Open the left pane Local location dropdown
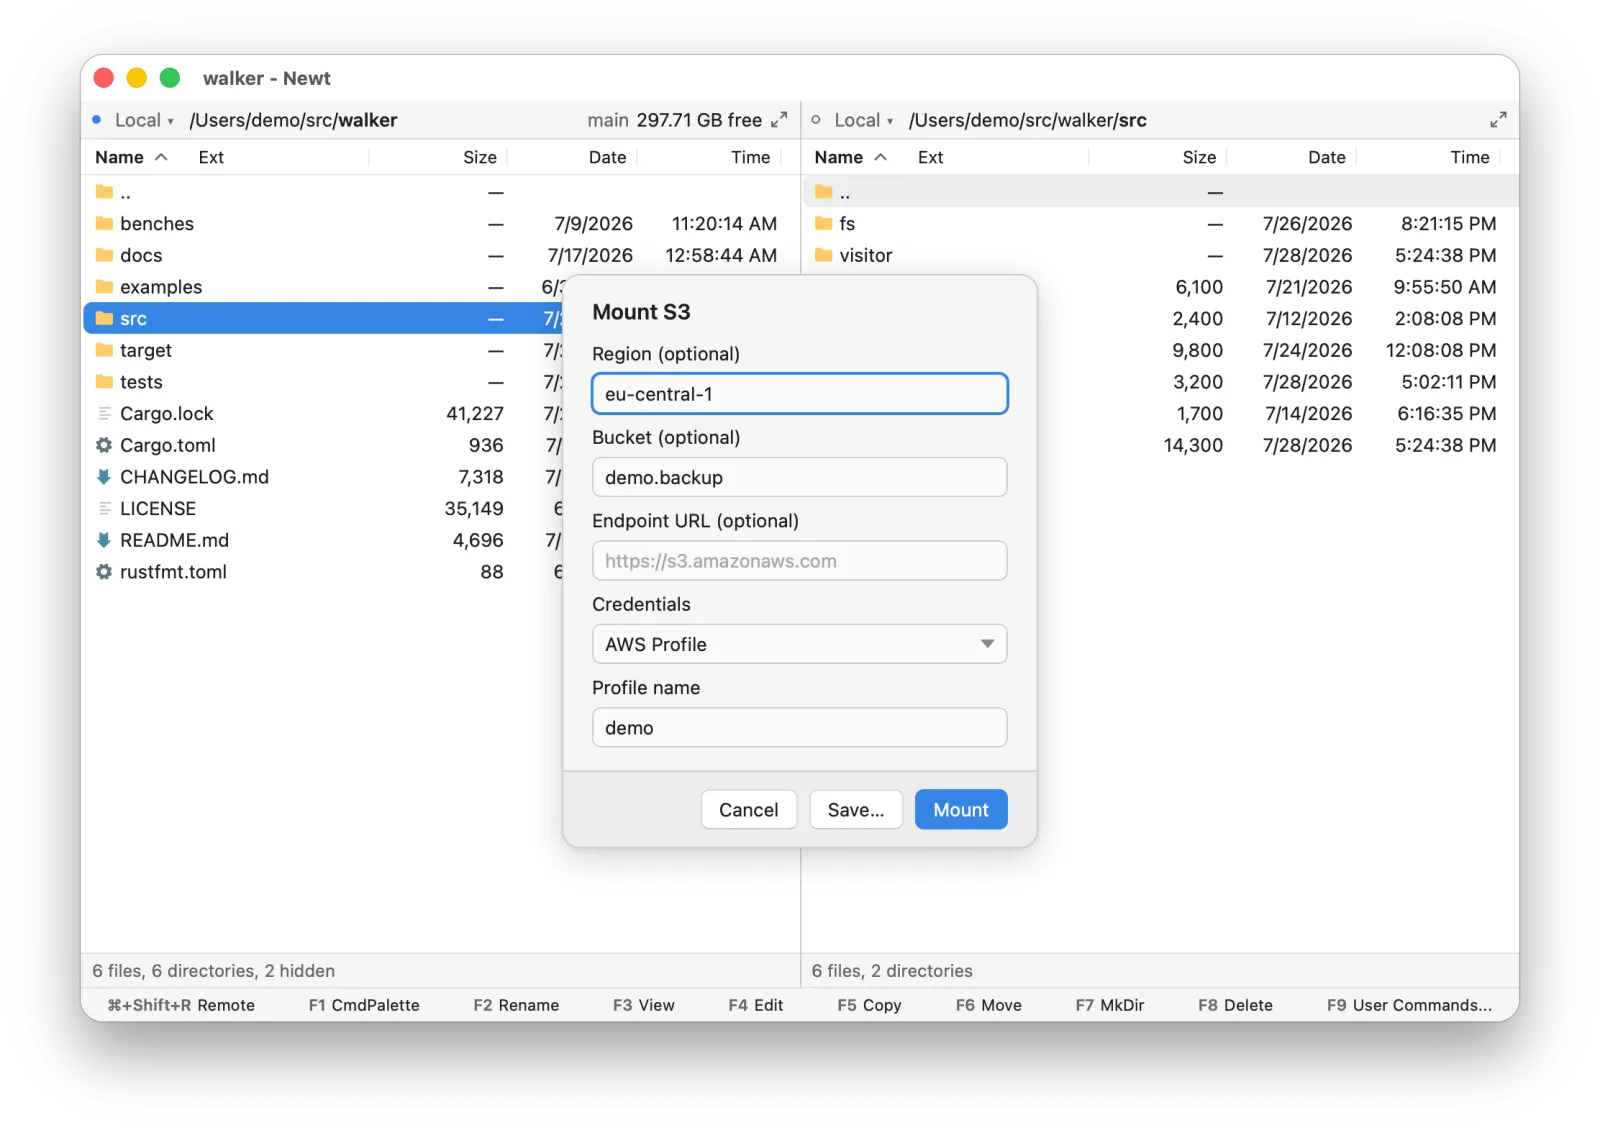1600x1128 pixels. tap(144, 120)
